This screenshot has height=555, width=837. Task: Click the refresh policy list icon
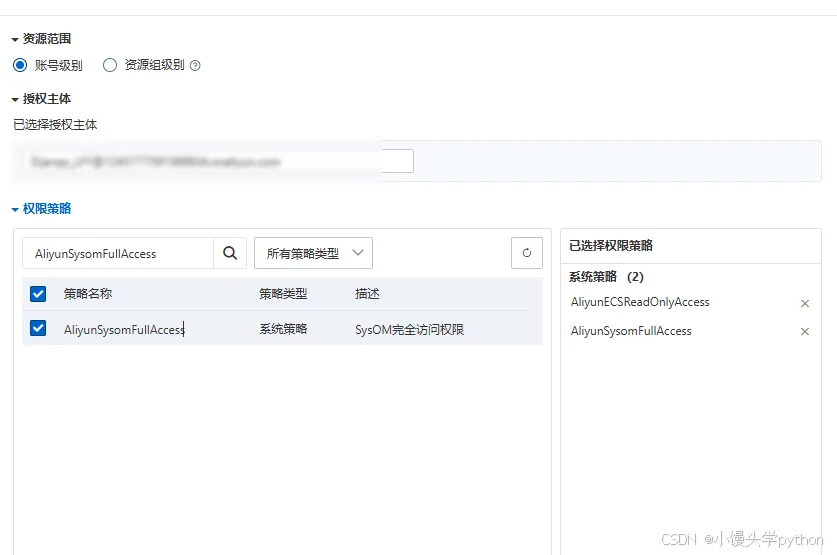(527, 253)
